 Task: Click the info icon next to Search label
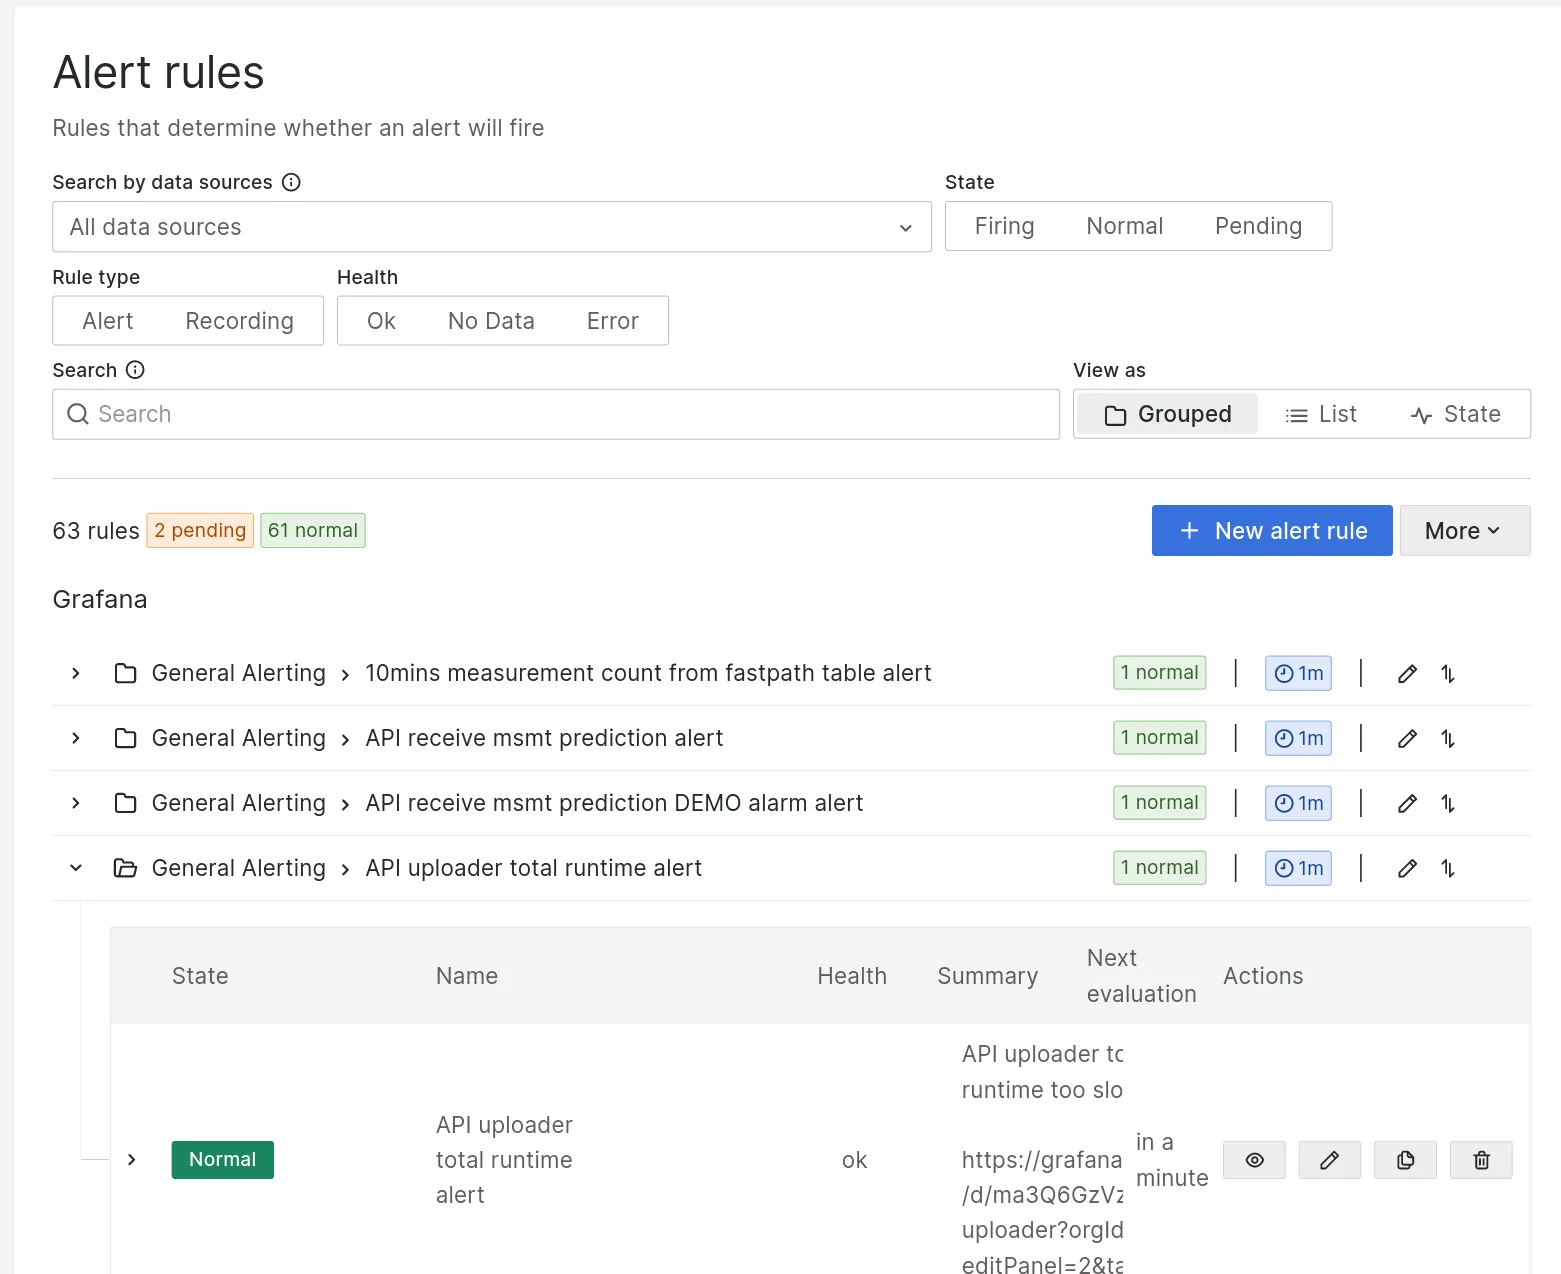pos(135,370)
